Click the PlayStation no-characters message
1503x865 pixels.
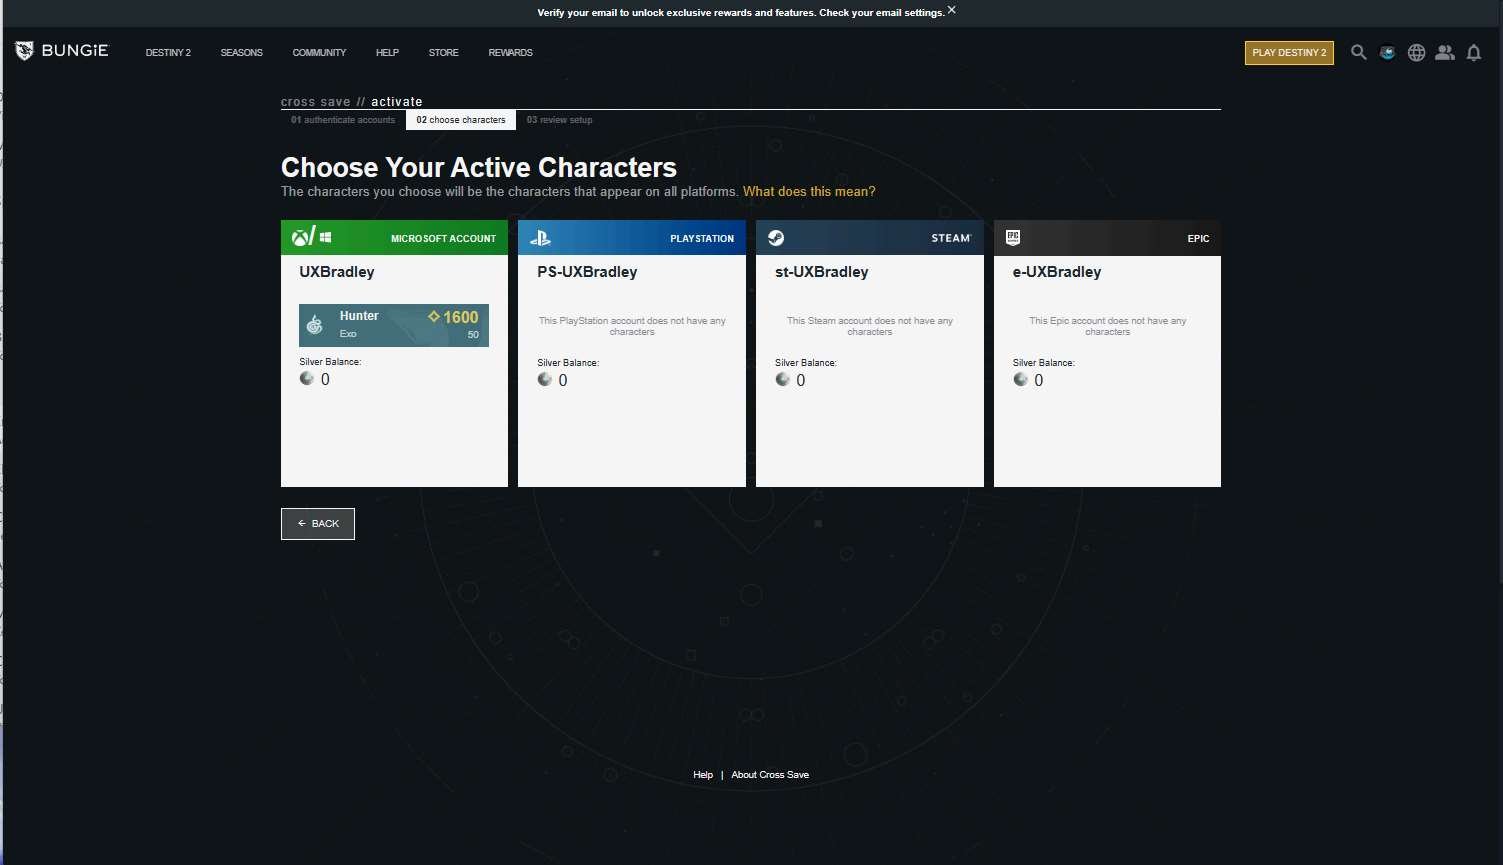pyautogui.click(x=632, y=326)
